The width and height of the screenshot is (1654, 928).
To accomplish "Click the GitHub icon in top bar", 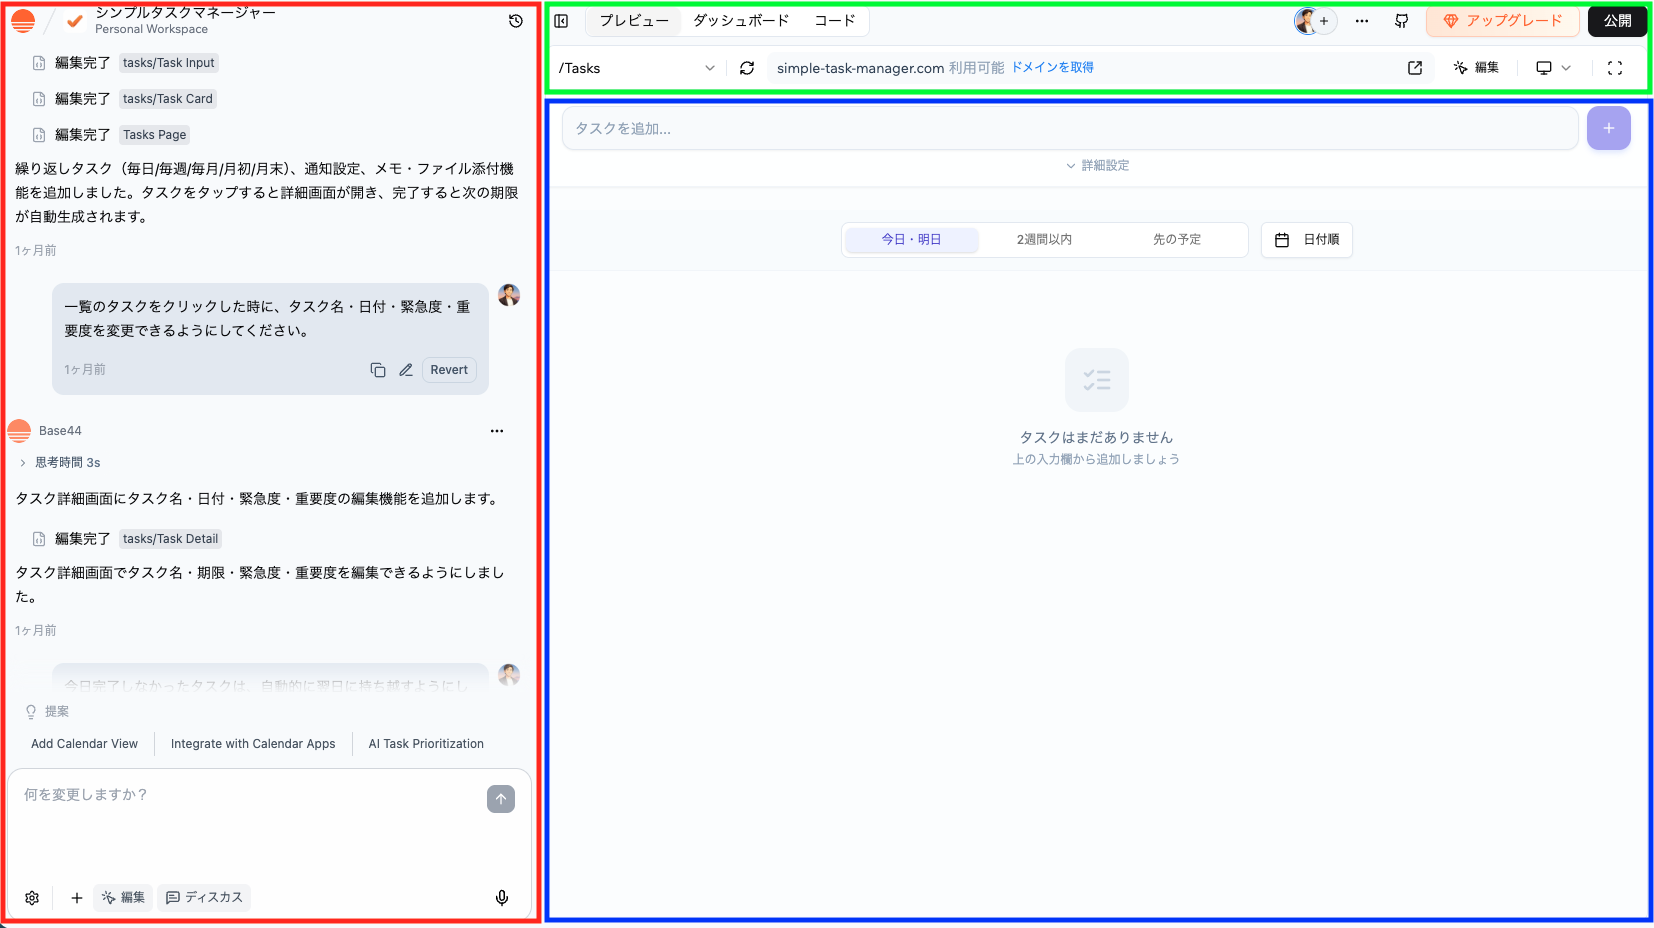I will coord(1401,21).
